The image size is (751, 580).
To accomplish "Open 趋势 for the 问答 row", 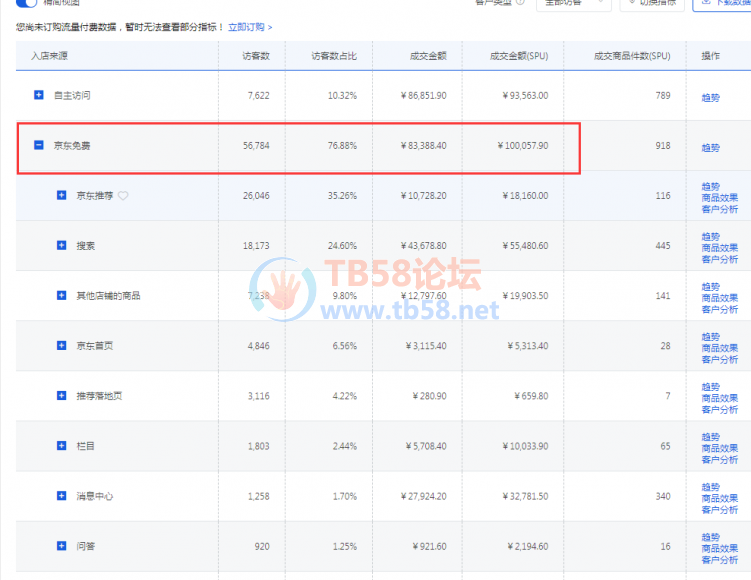I will [x=710, y=537].
